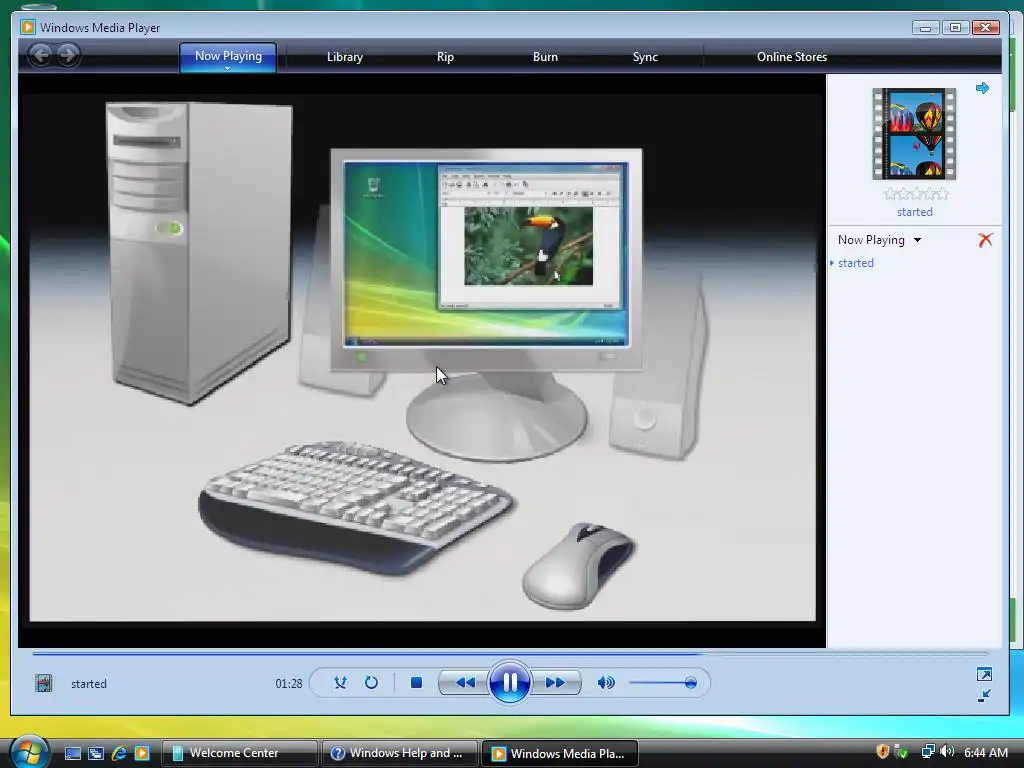Mute the sound with the speaker button
The image size is (1024, 768).
606,683
